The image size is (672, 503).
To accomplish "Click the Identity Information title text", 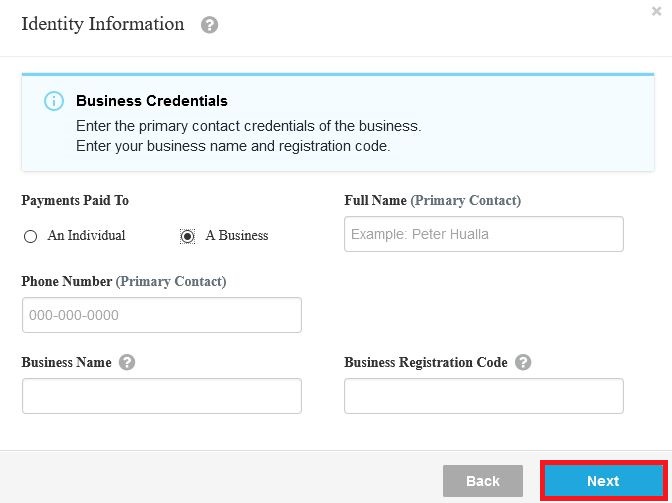I will 103,24.
